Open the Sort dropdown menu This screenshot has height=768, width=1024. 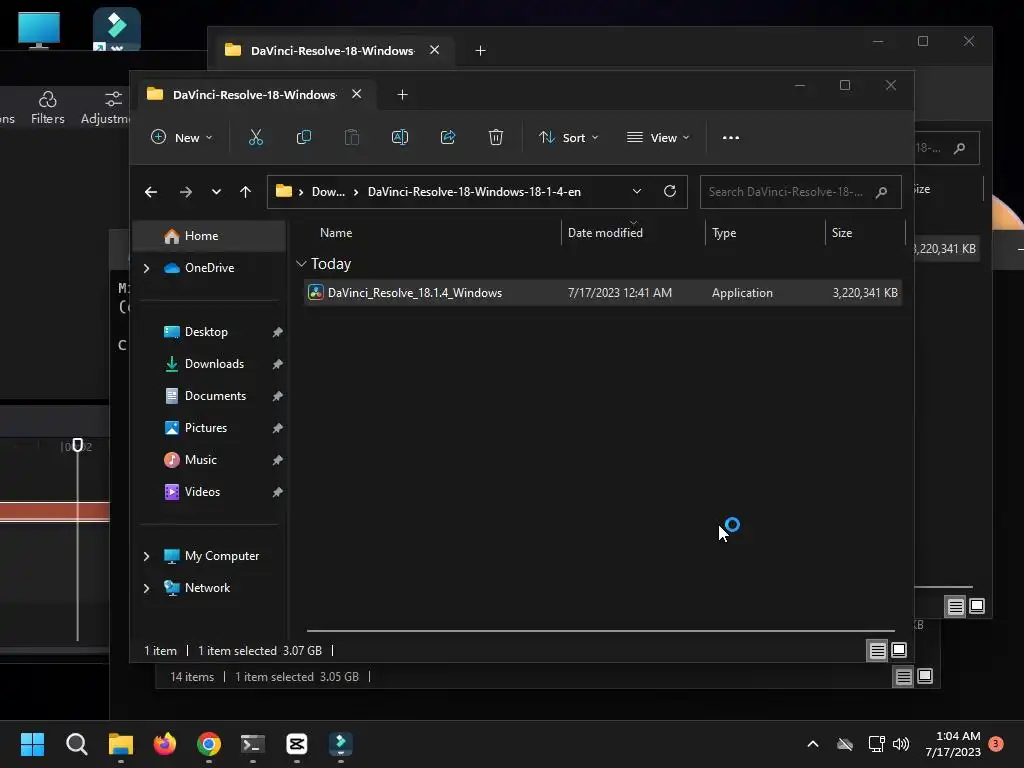[568, 138]
